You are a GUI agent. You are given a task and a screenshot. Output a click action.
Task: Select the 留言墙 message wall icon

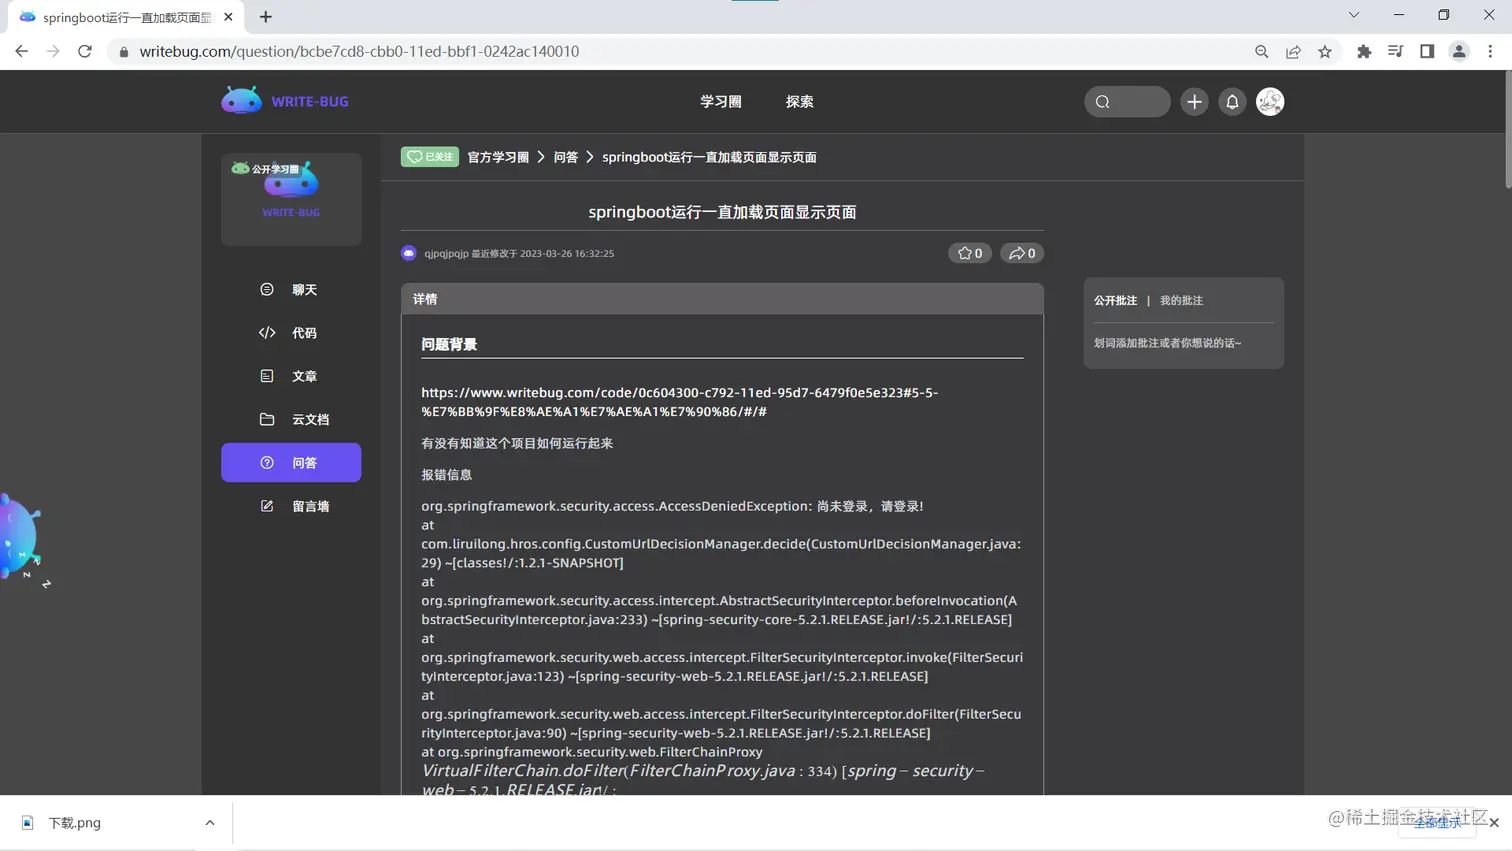click(265, 505)
